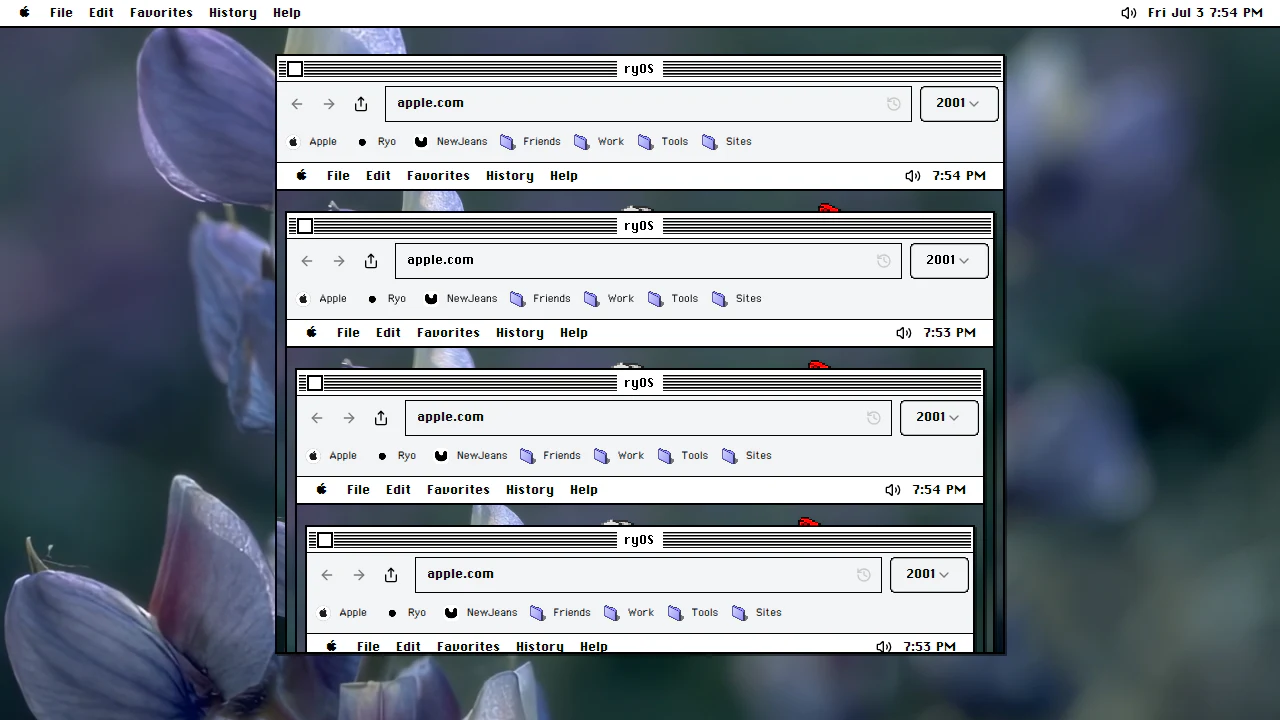Click share icon in outermost ryOS window
The image size is (1280, 720).
361,104
